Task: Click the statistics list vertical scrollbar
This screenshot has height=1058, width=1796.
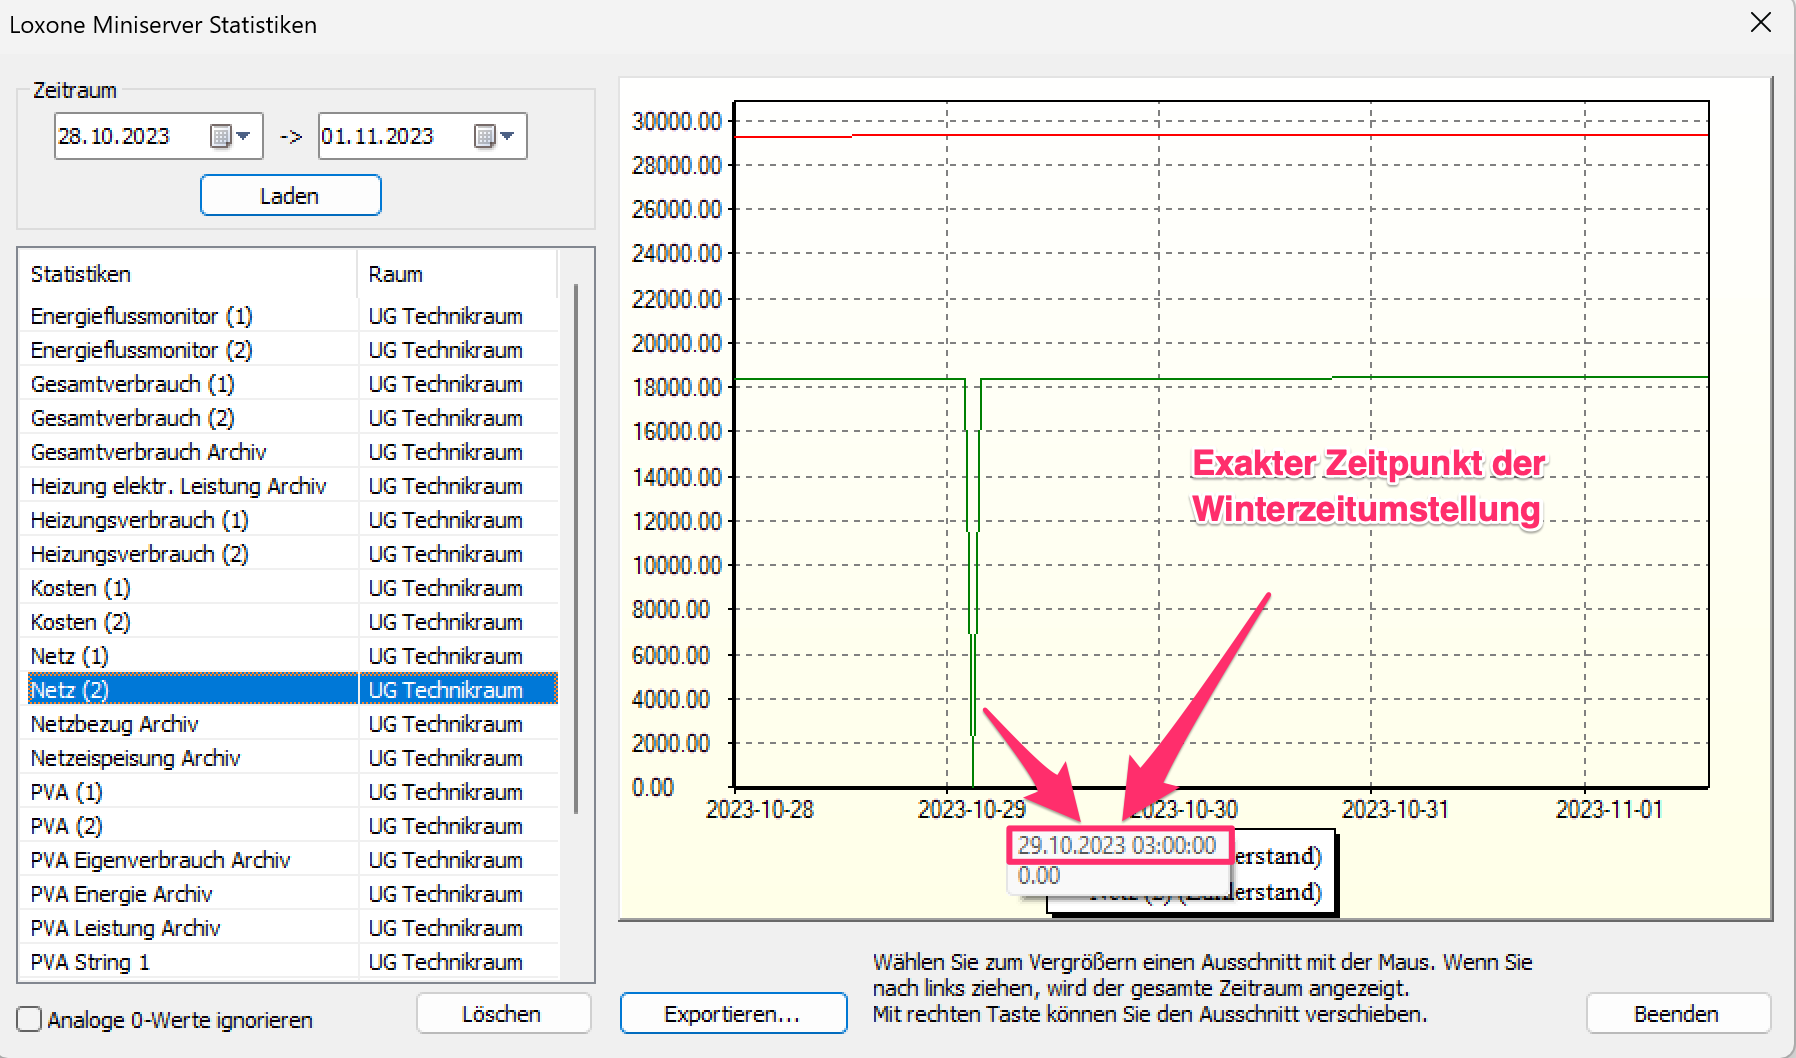Action: coord(576,548)
